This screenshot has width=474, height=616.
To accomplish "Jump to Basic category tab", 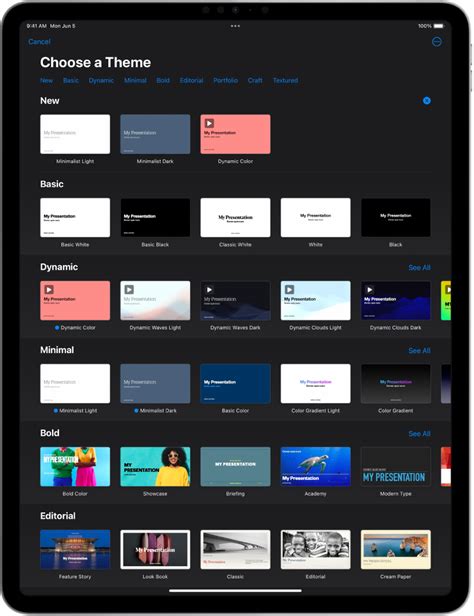I will pyautogui.click(x=71, y=81).
